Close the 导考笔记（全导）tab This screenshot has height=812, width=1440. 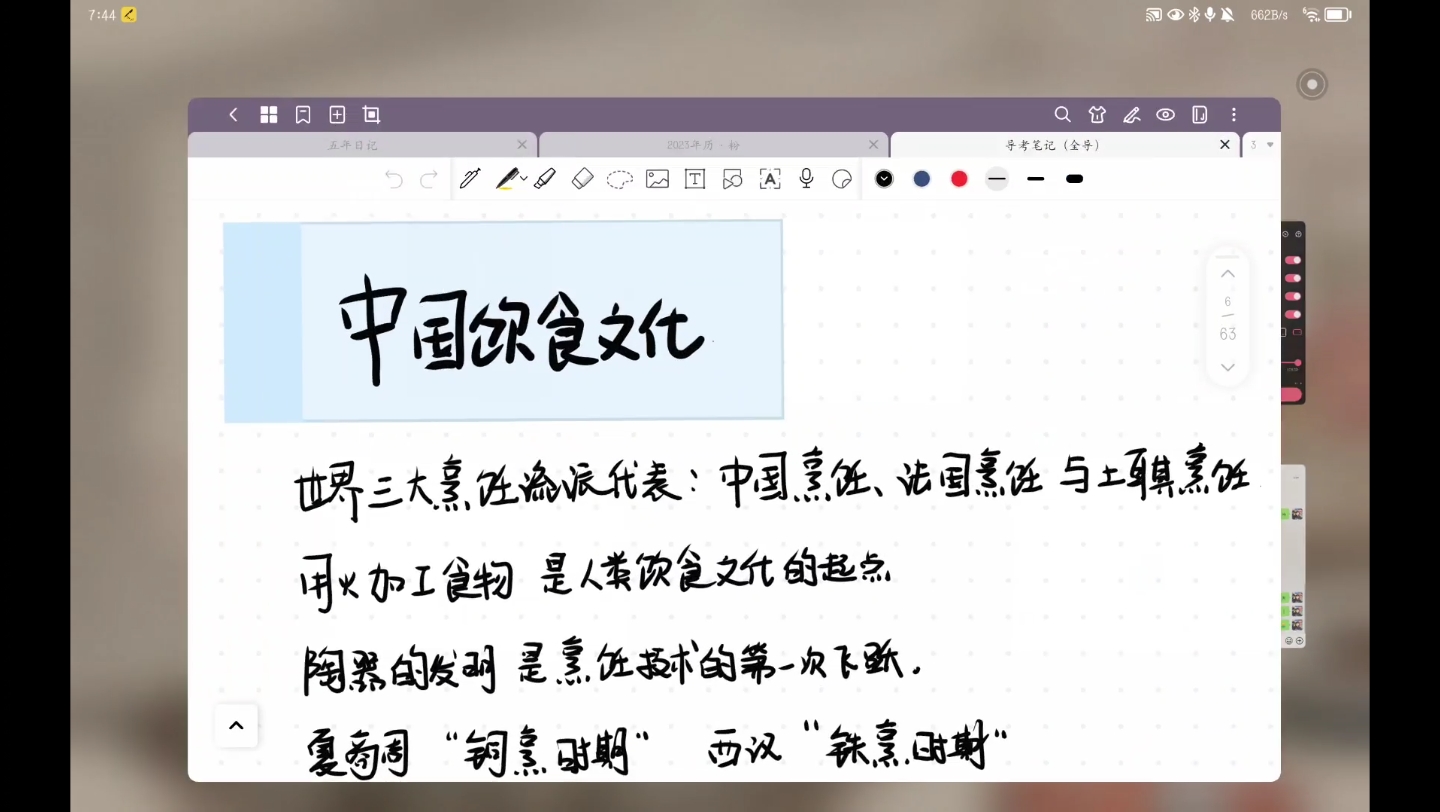(x=1225, y=145)
